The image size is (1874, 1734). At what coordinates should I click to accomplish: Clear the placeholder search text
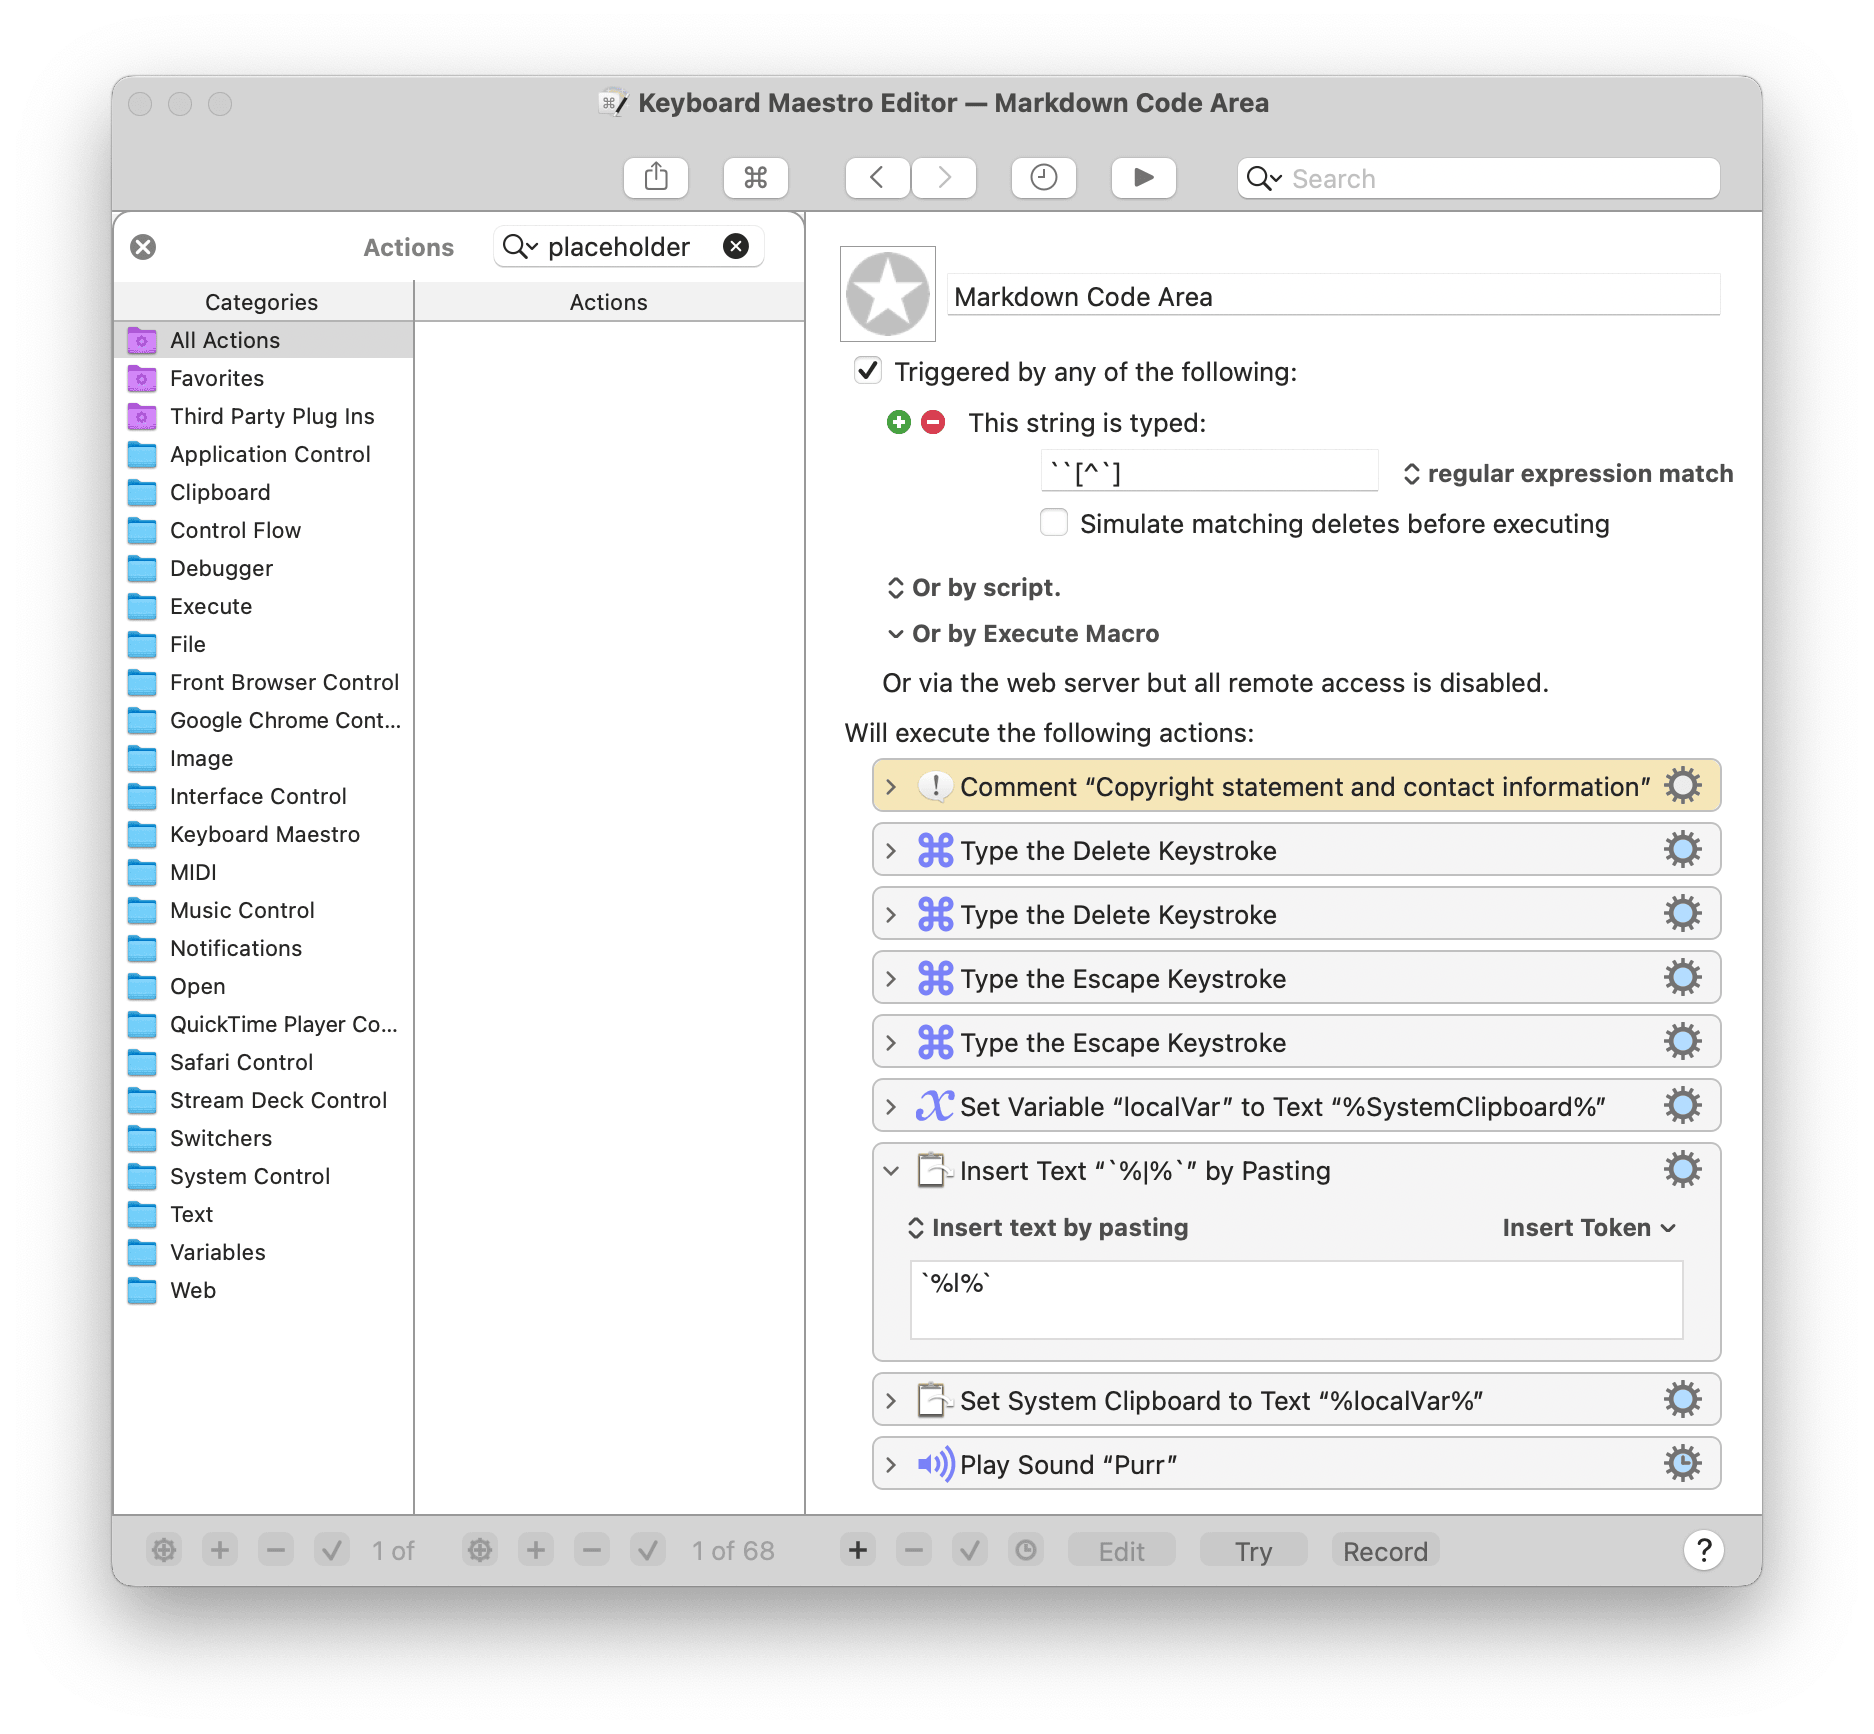tap(736, 246)
